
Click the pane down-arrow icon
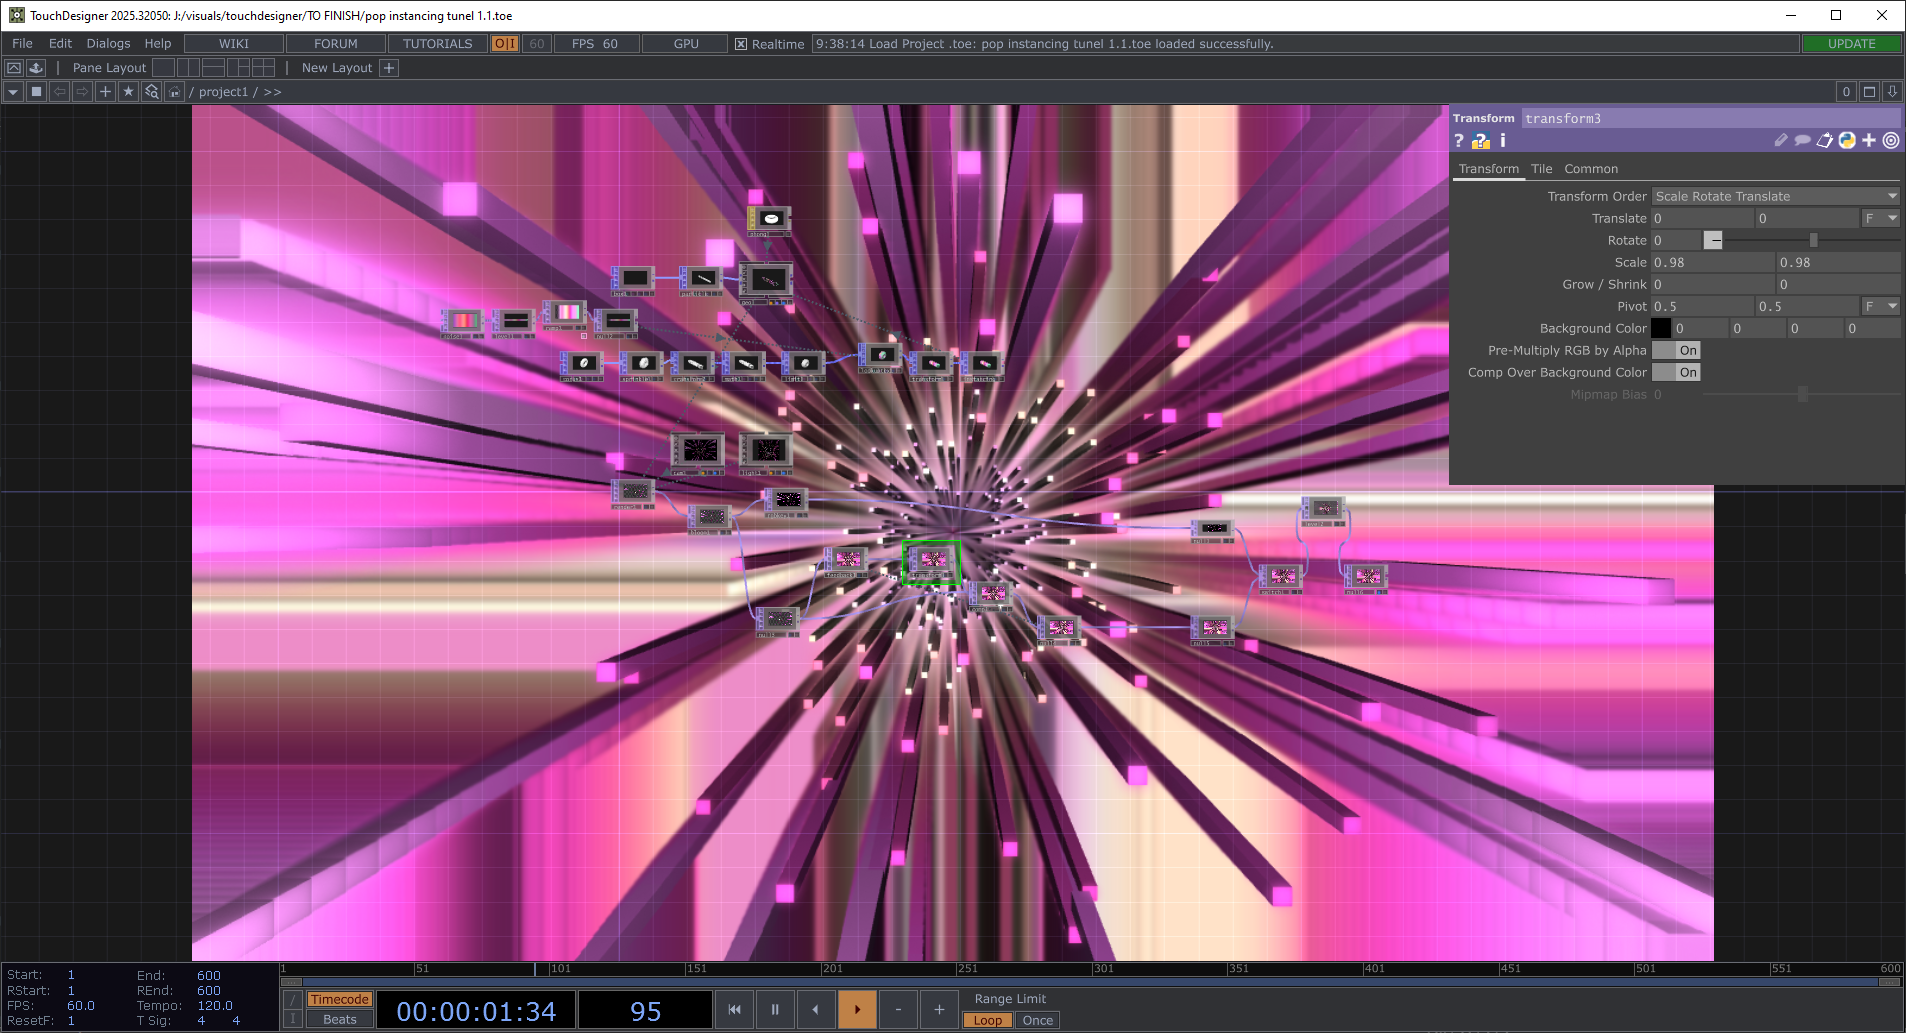(1892, 92)
